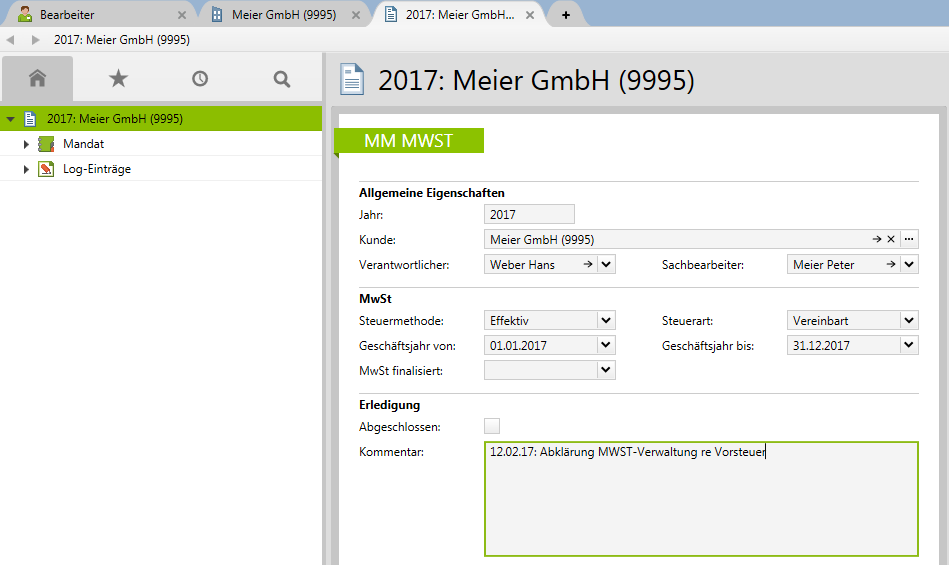Open the Favorites star tab
The image size is (949, 565).
119,79
